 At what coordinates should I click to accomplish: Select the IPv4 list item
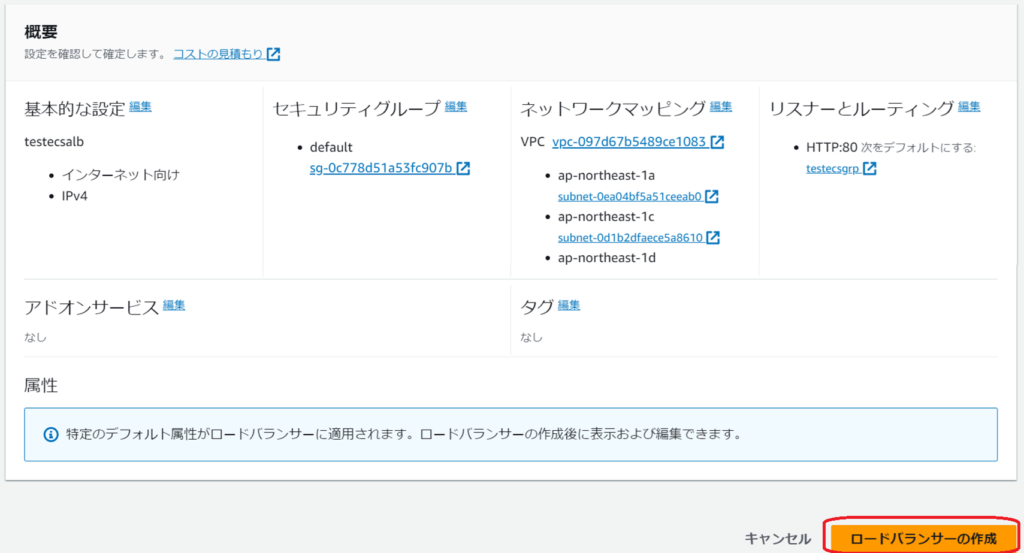(74, 196)
